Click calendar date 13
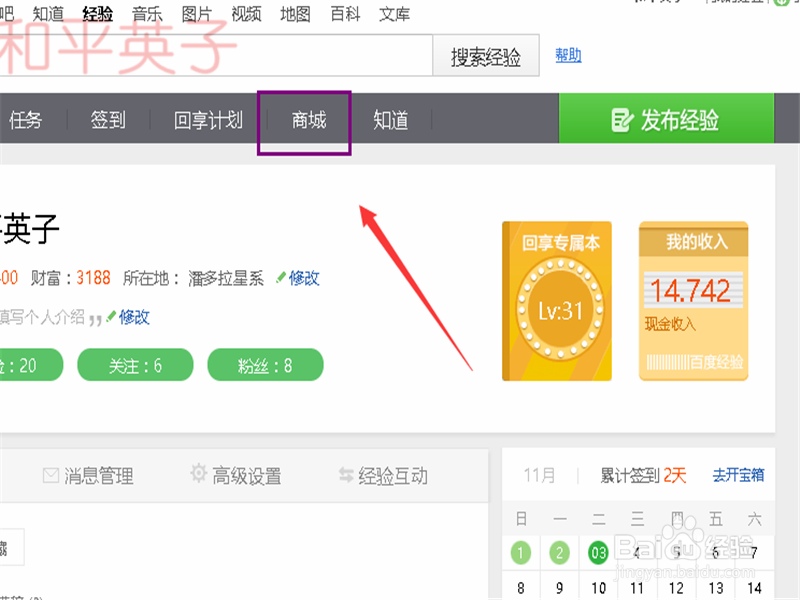 coord(716,588)
